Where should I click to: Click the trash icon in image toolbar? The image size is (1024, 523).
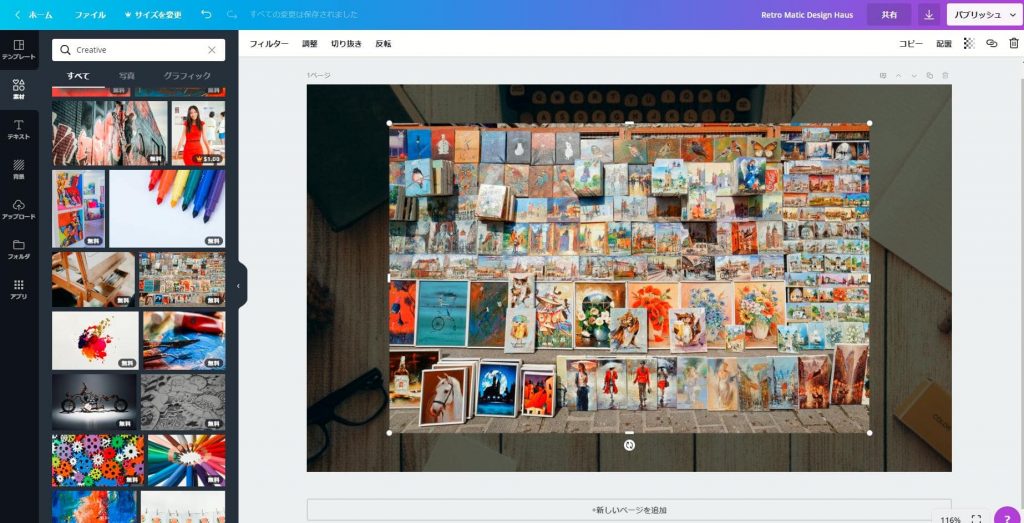[1014, 43]
